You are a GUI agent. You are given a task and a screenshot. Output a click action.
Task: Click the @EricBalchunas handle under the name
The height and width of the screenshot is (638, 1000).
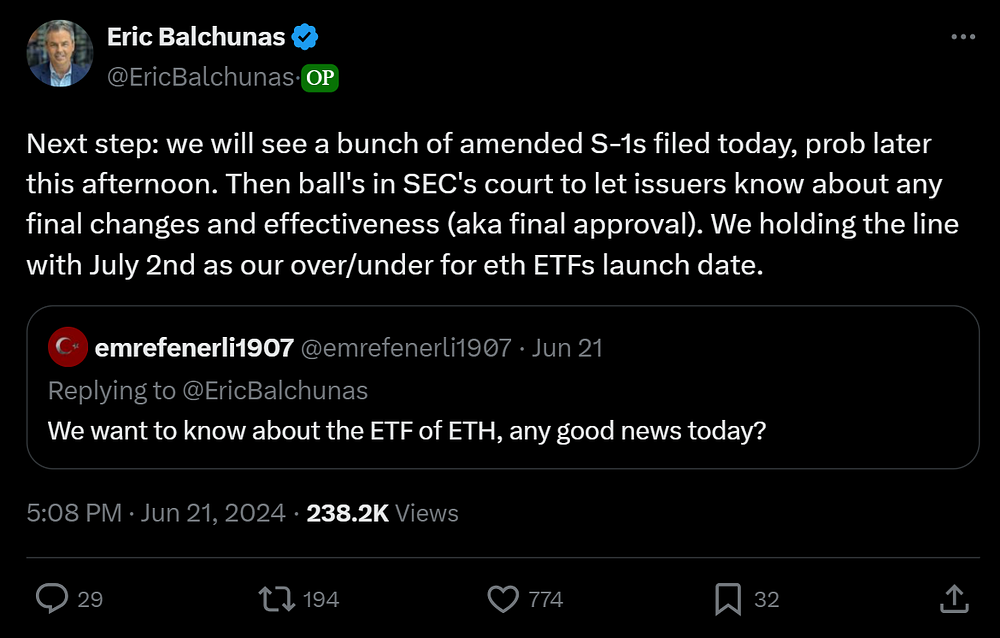pyautogui.click(x=200, y=77)
